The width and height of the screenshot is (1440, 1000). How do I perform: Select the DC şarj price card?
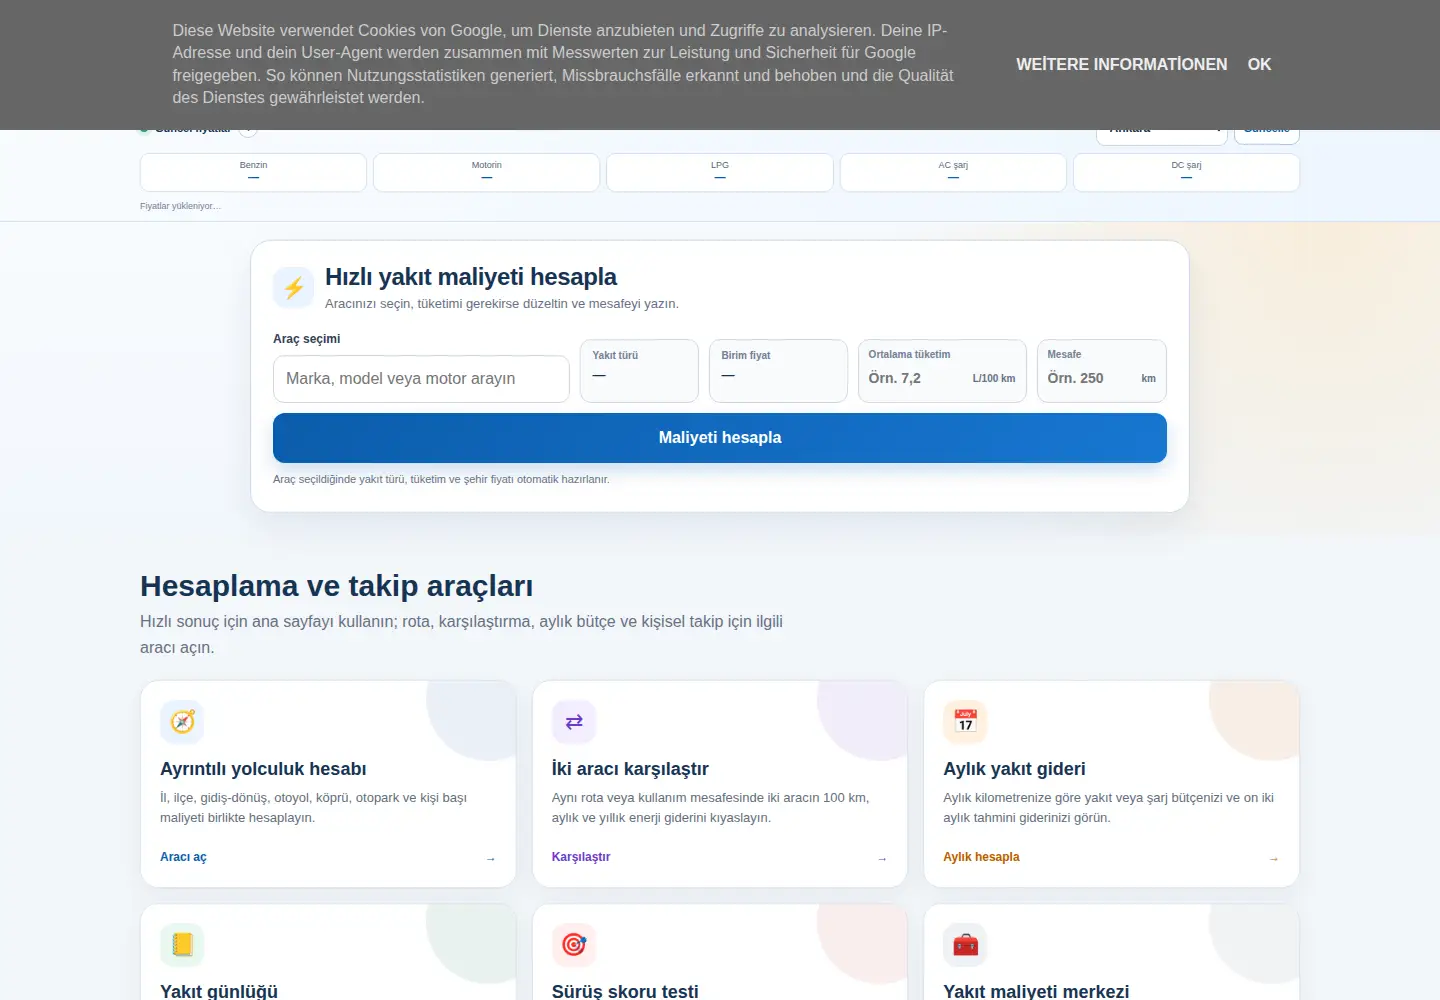tap(1186, 172)
